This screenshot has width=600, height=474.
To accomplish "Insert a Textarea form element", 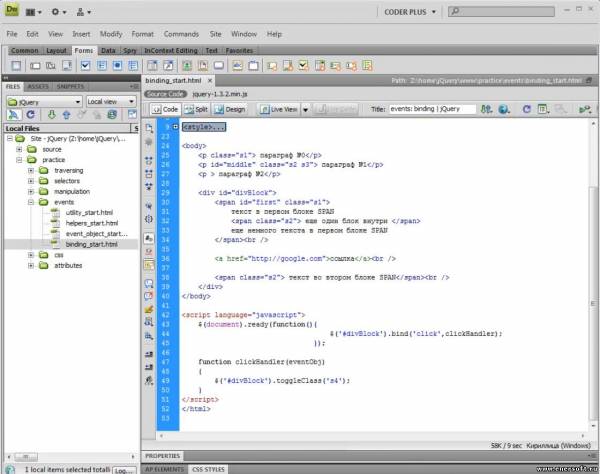I will (x=67, y=66).
